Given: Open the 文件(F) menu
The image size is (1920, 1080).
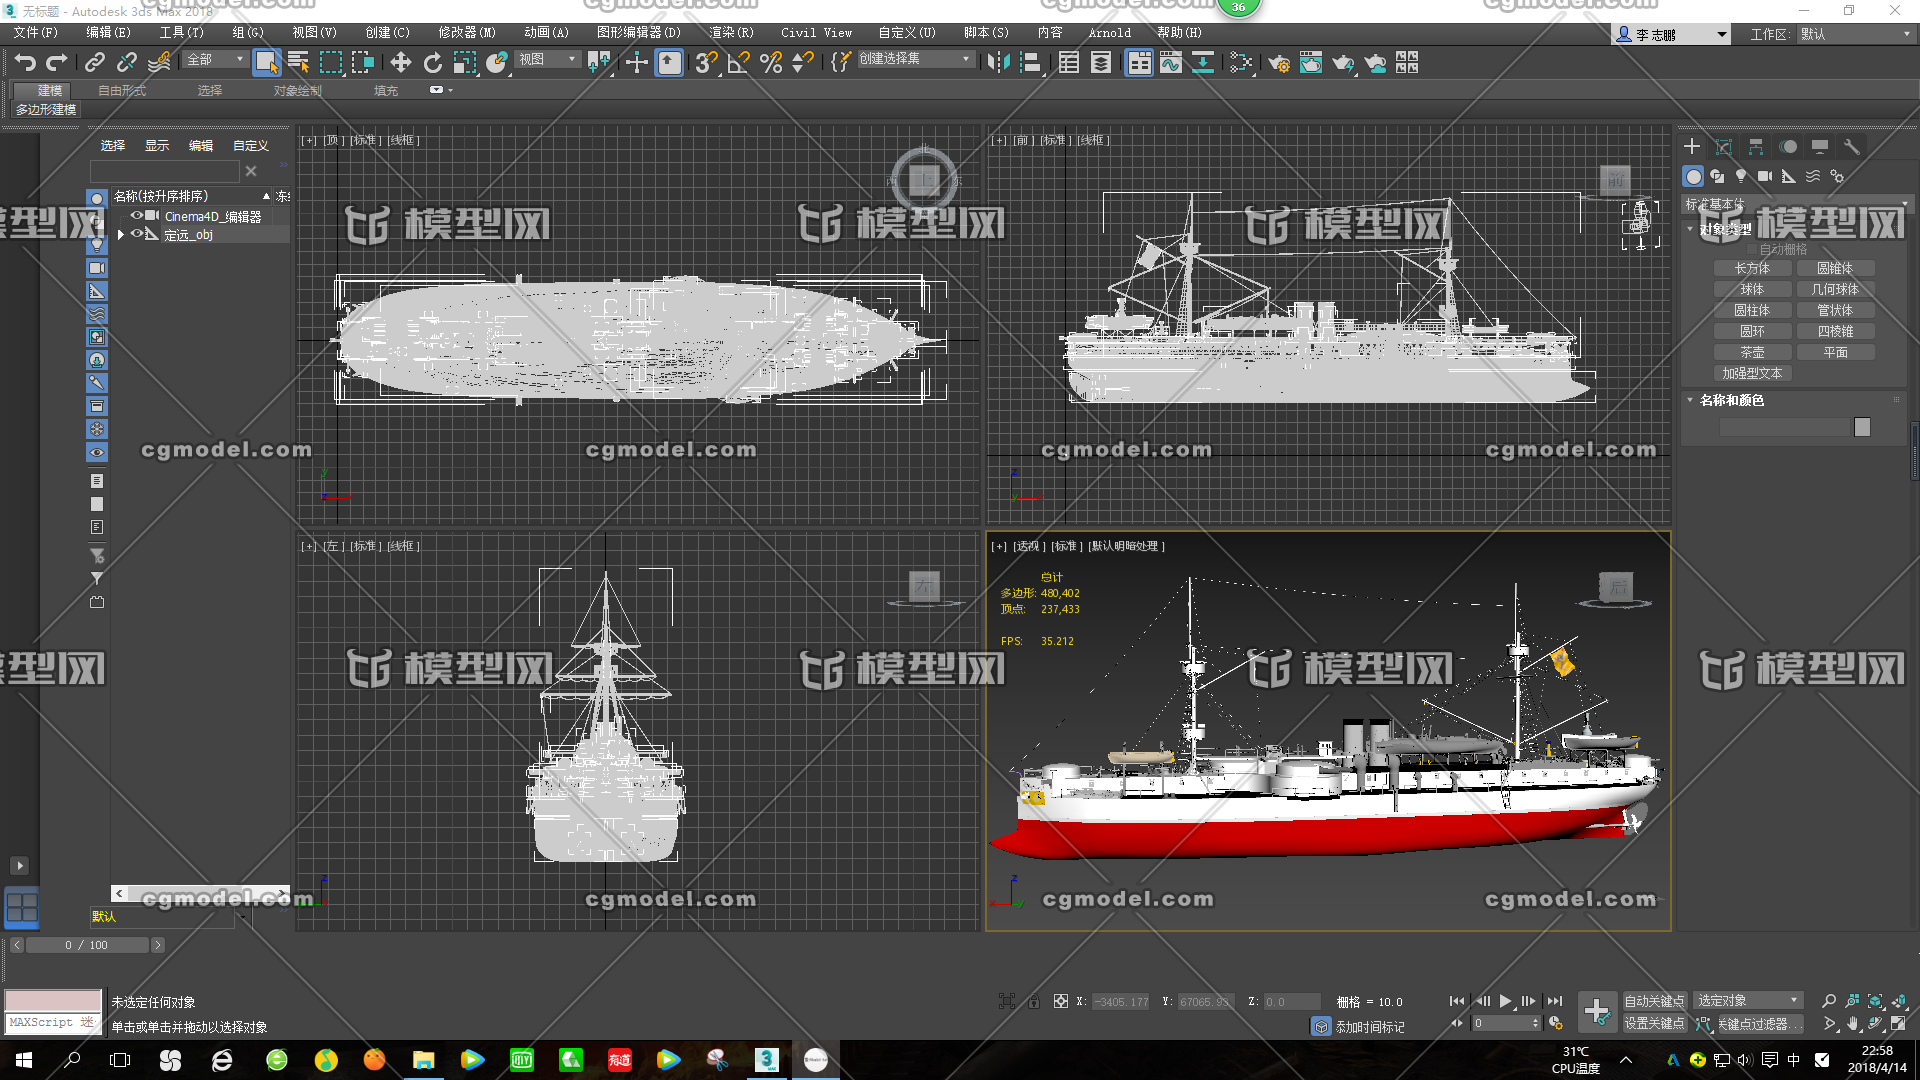Looking at the screenshot, I should (x=36, y=32).
